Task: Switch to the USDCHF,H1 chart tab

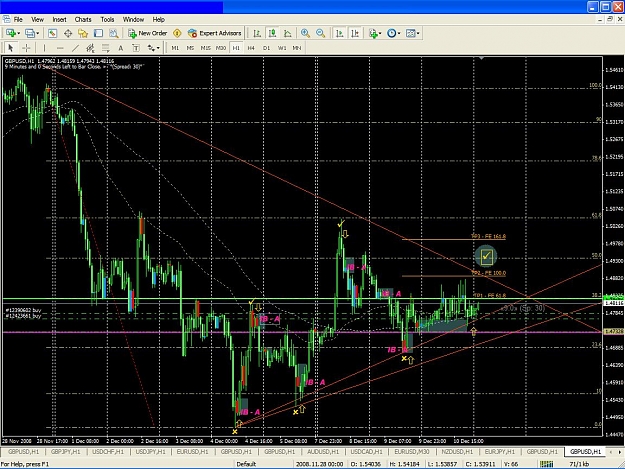Action: [x=108, y=452]
